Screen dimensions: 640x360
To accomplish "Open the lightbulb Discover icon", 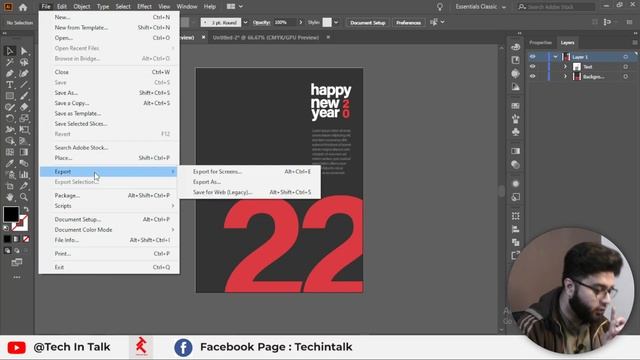I will click(440, 7).
